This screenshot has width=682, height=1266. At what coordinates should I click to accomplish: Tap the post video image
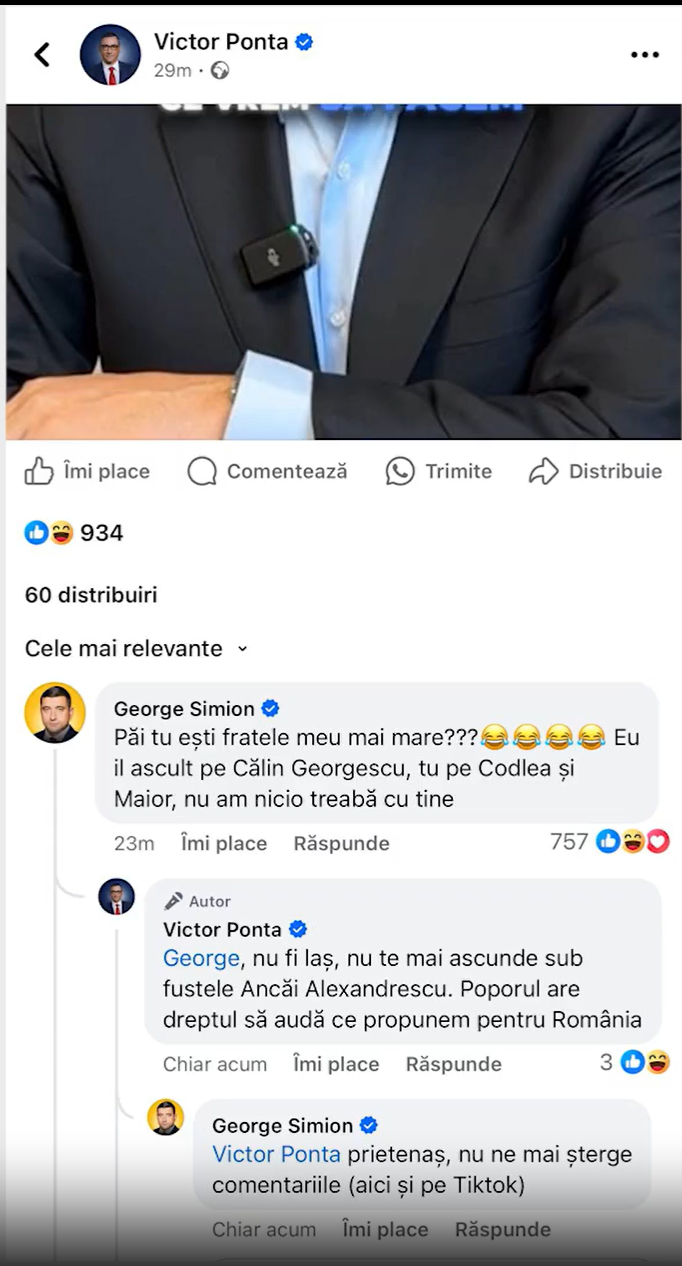tap(343, 272)
